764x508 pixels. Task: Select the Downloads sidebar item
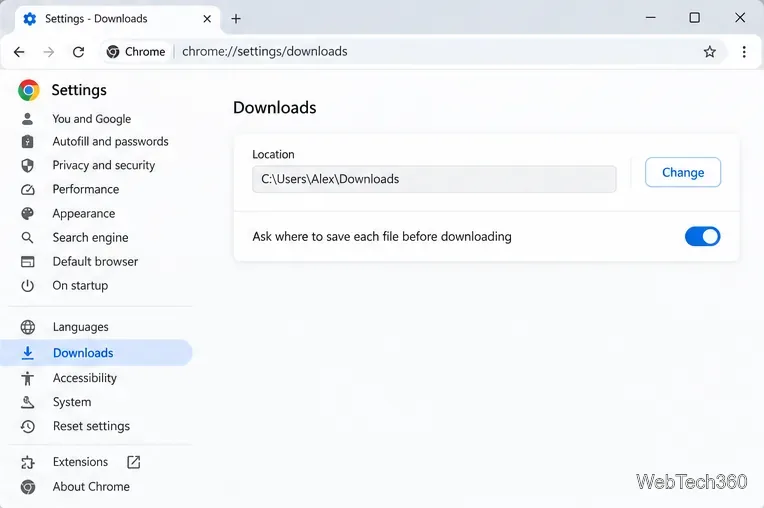coord(96,353)
